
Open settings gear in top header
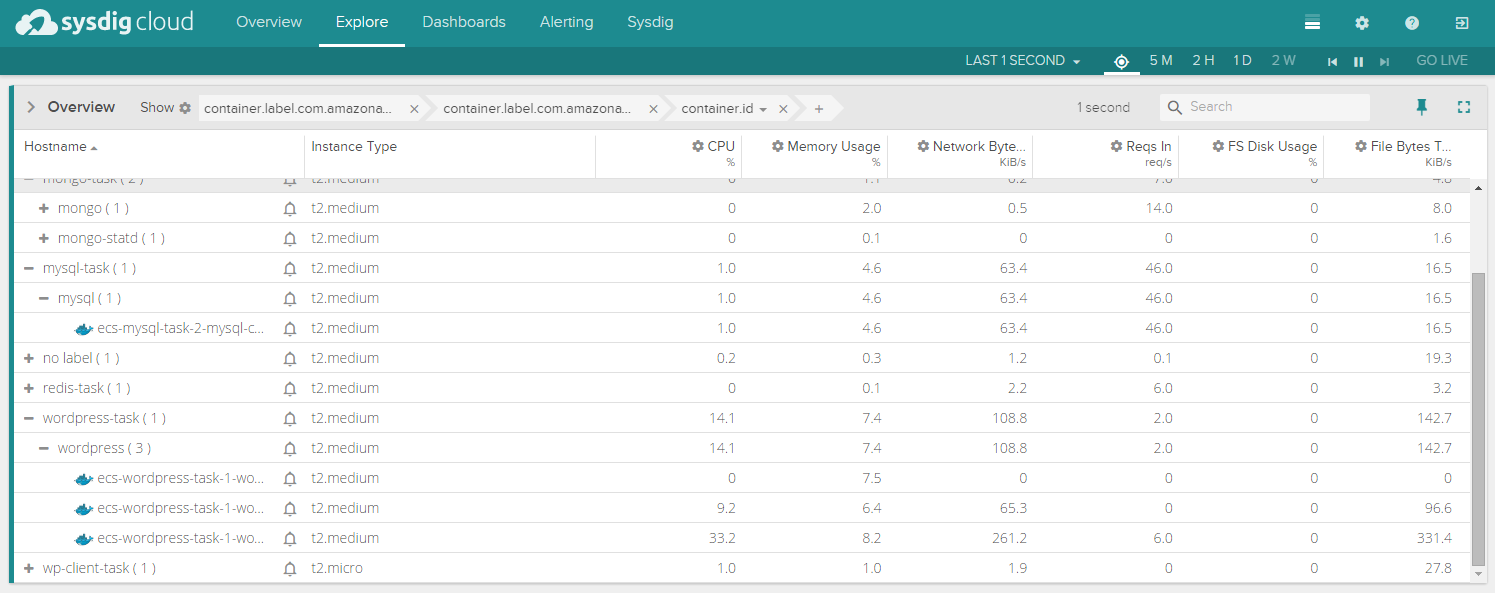pyautogui.click(x=1362, y=23)
